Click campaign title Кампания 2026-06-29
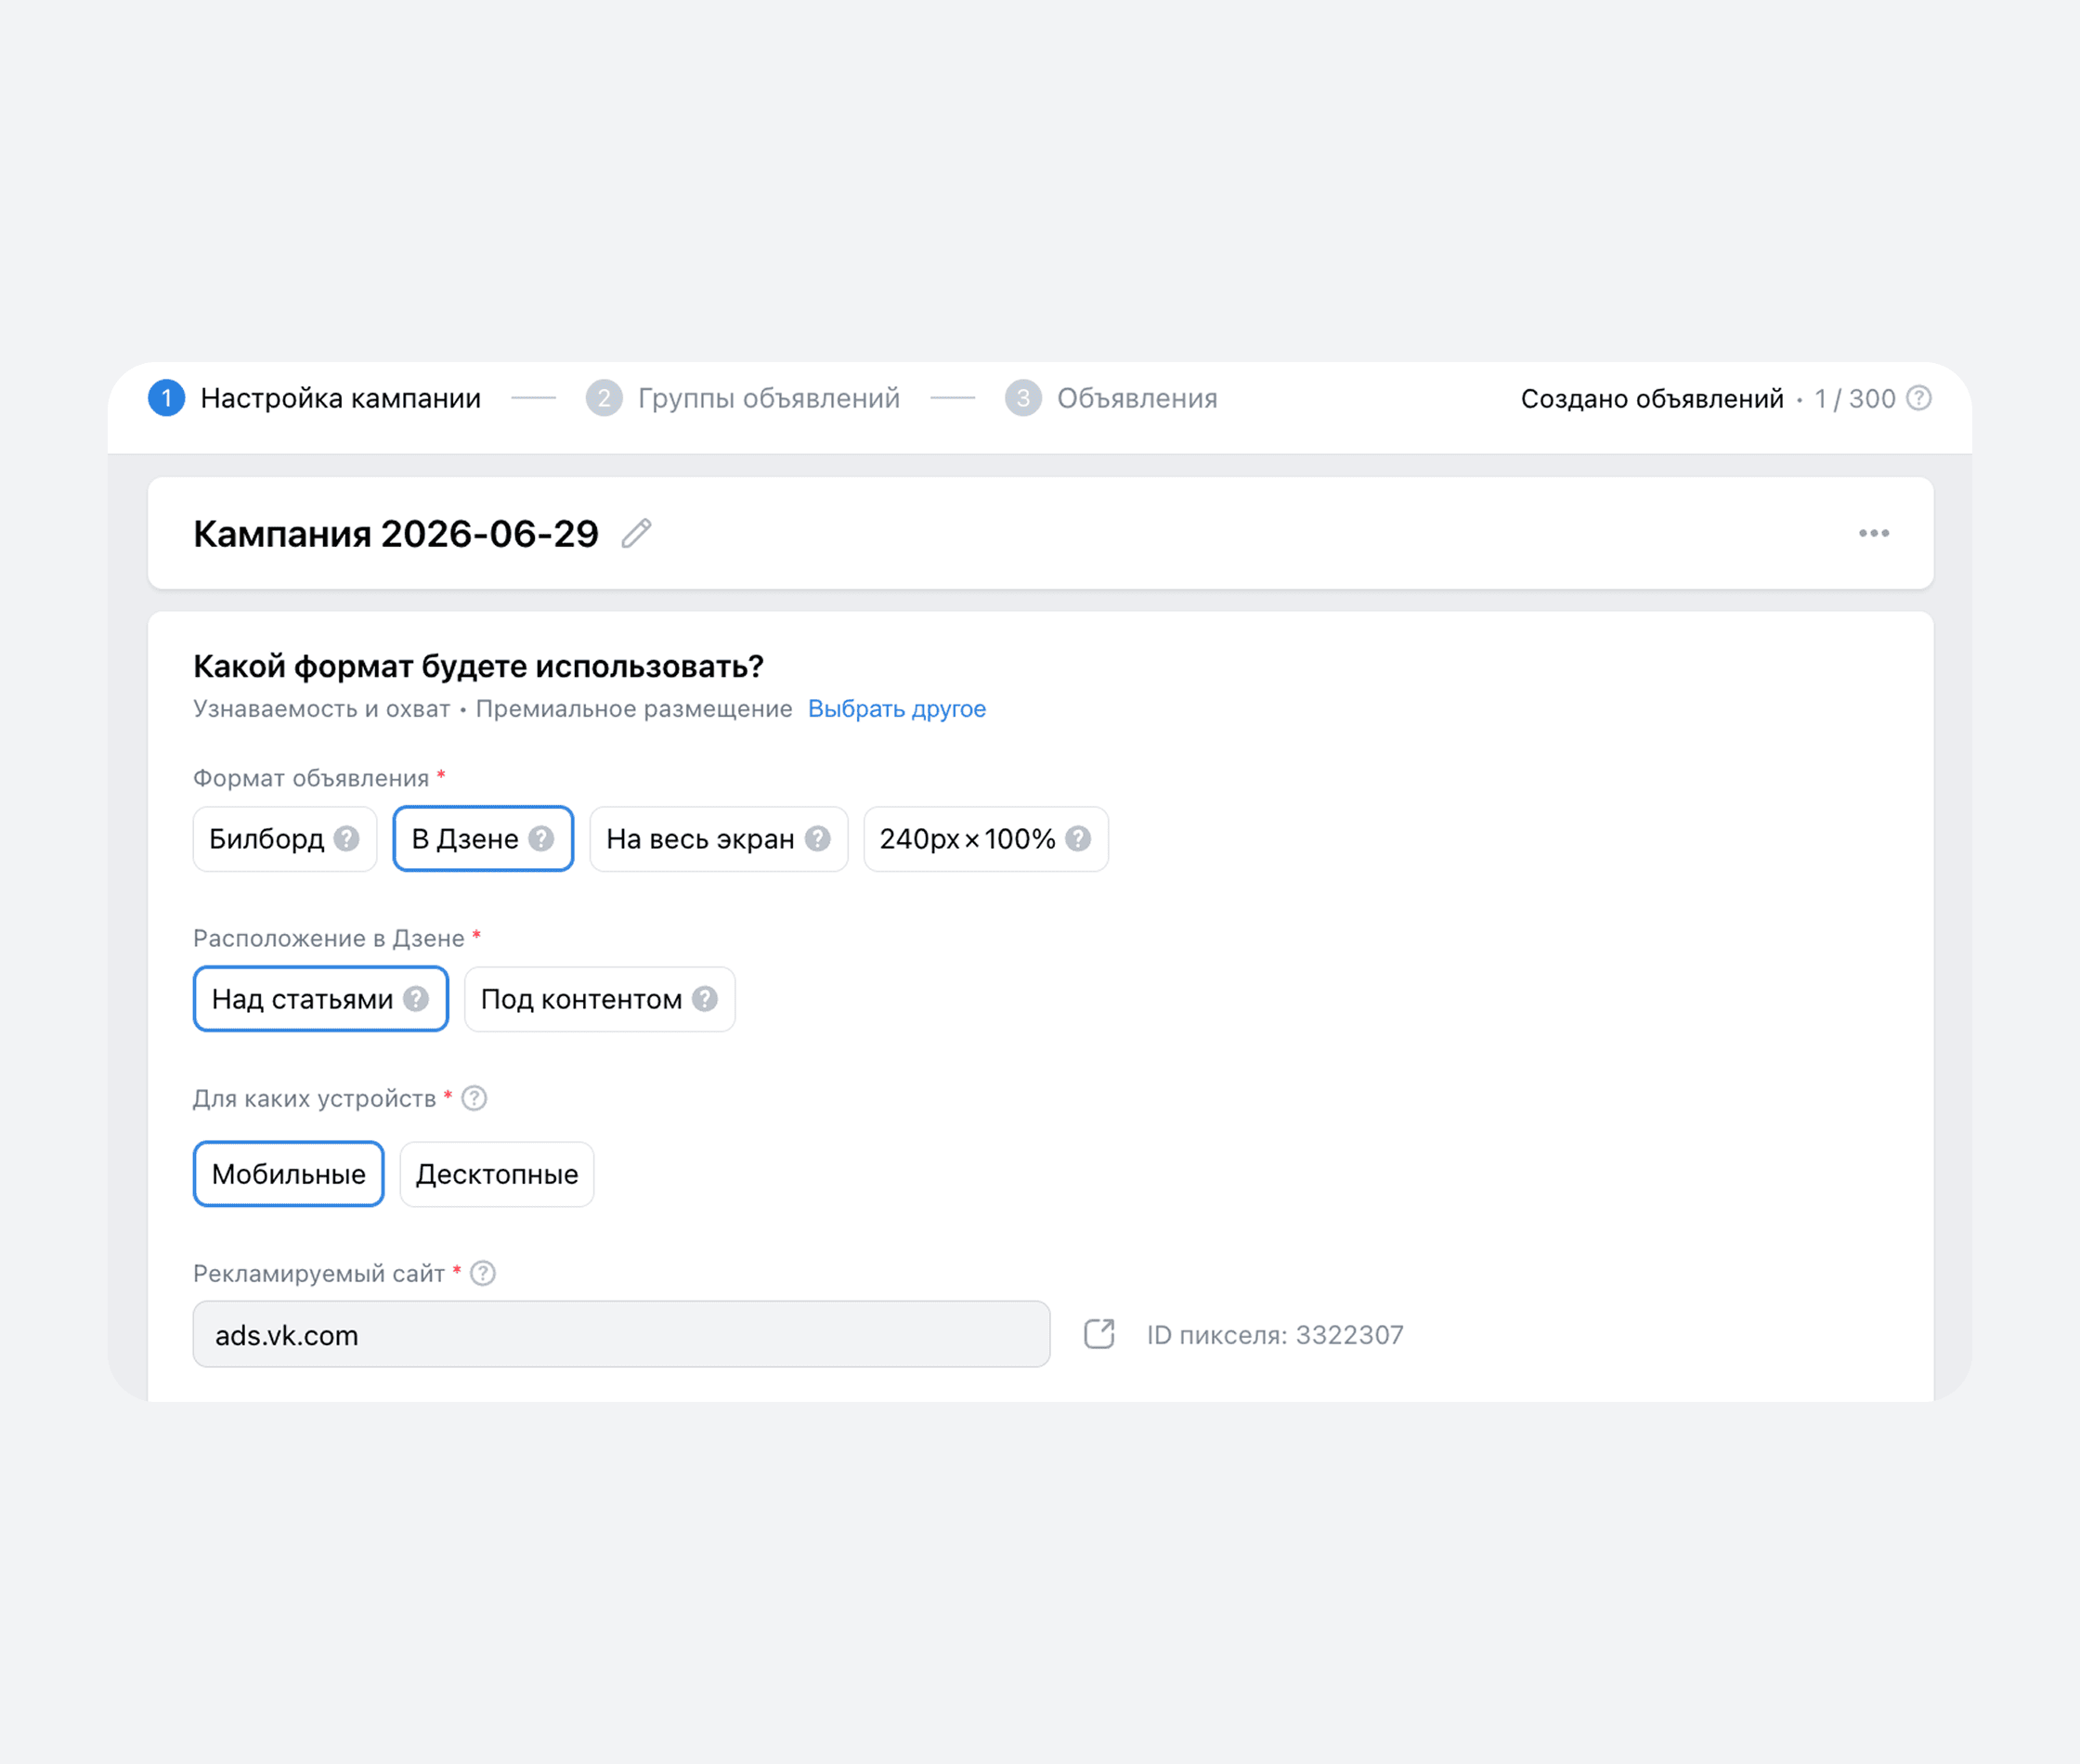 (x=396, y=533)
